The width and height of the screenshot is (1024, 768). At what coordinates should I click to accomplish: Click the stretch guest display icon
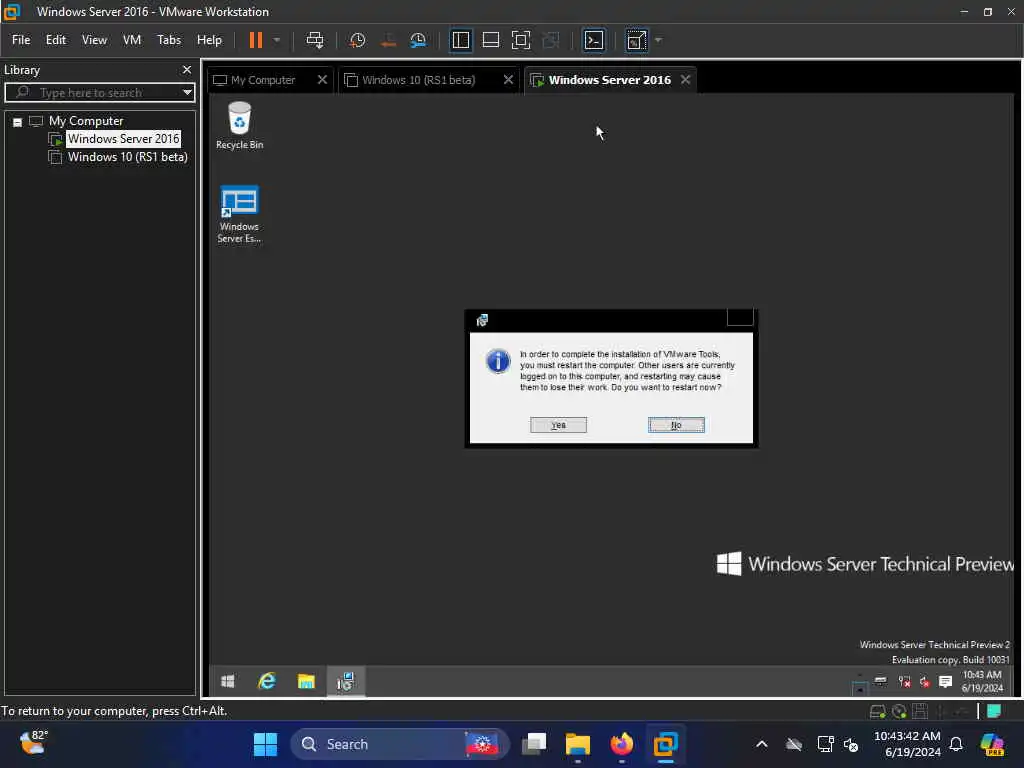click(x=636, y=40)
